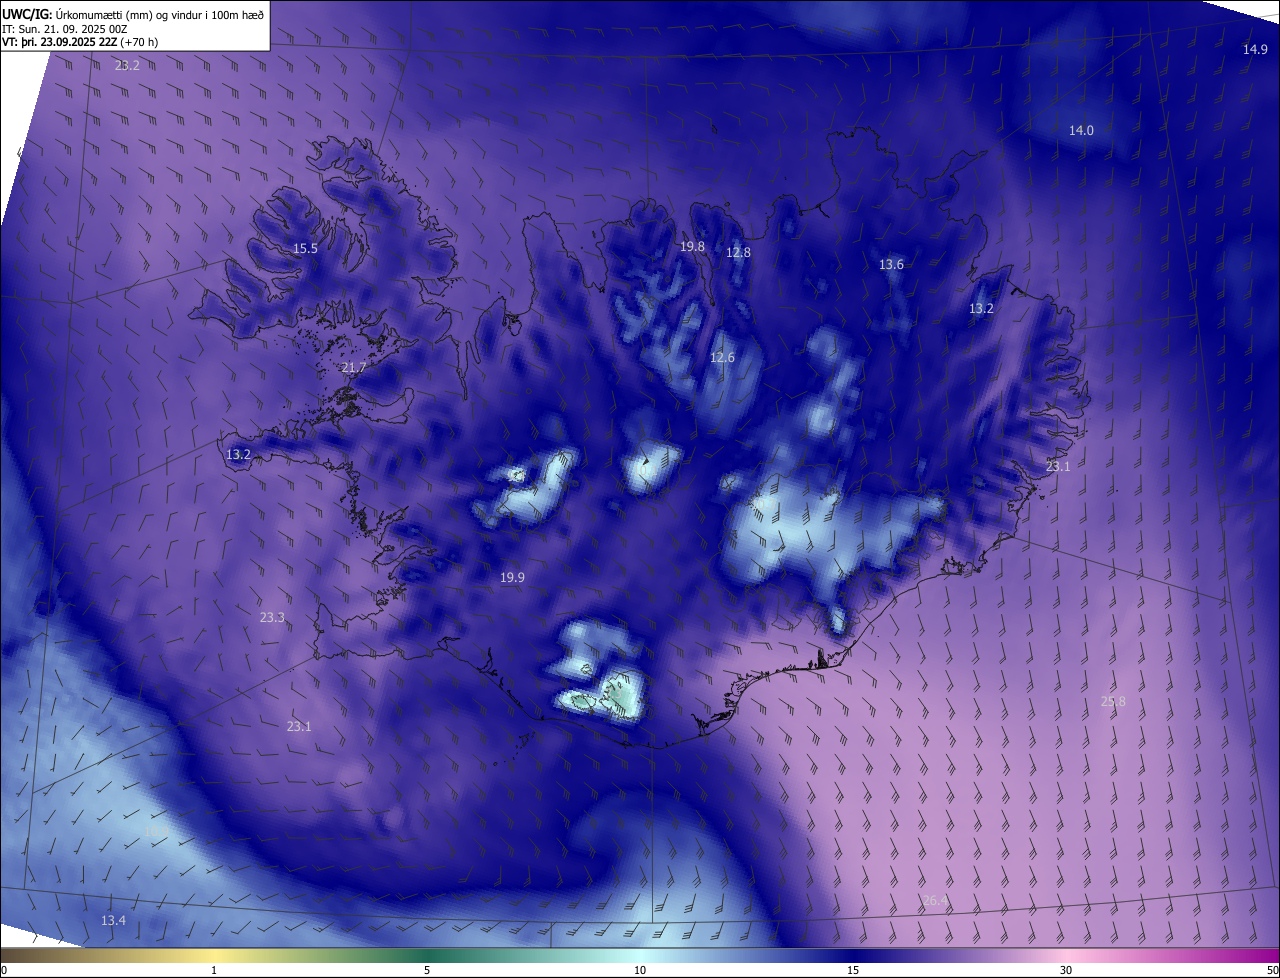1280x978 pixels.
Task: Pick the teal colorbar segment at 5
Action: (x=427, y=956)
